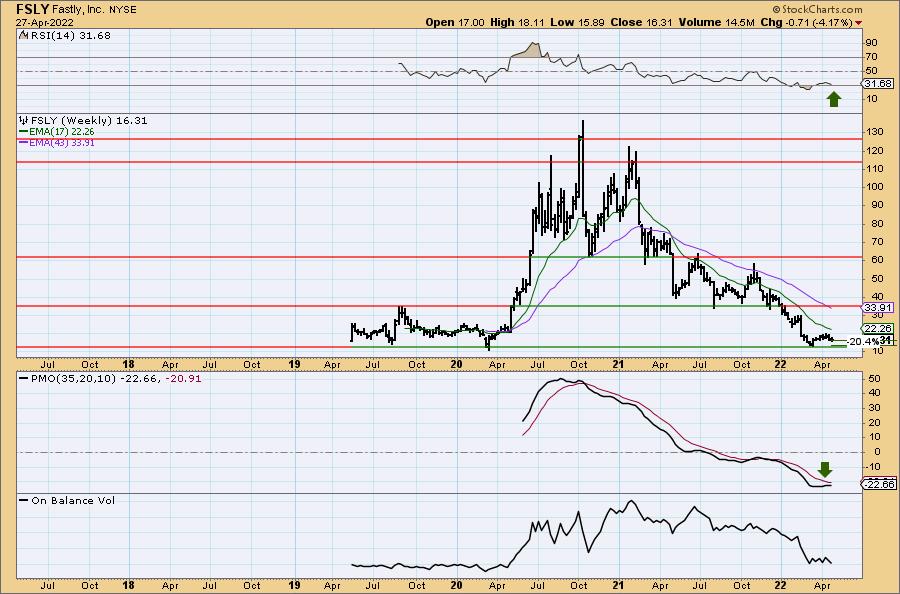Click the 90 label on the RSI axis

(872, 42)
